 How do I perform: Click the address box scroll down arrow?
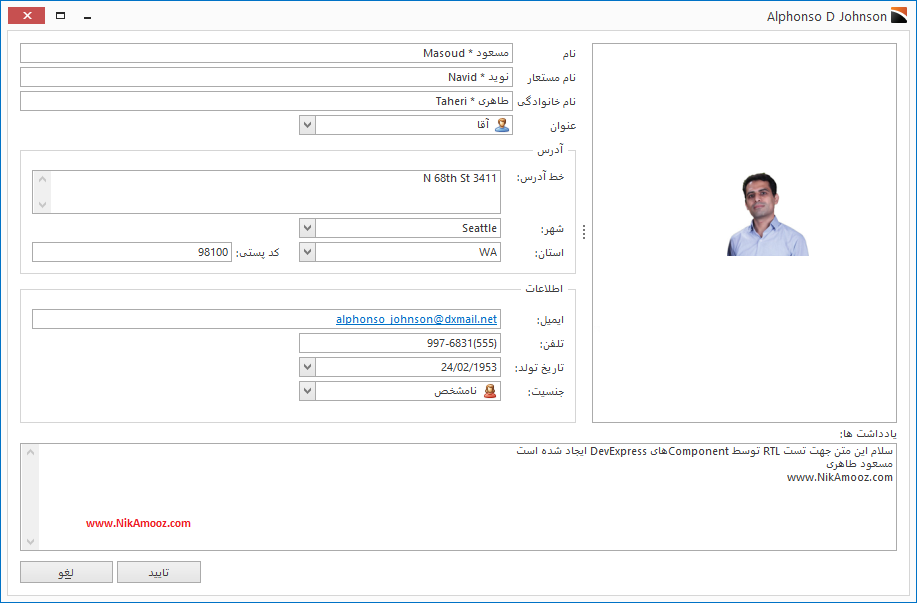42,205
